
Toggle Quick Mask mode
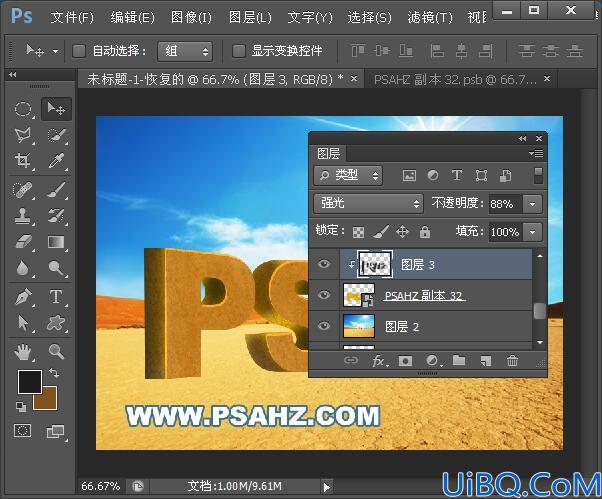[x=23, y=431]
